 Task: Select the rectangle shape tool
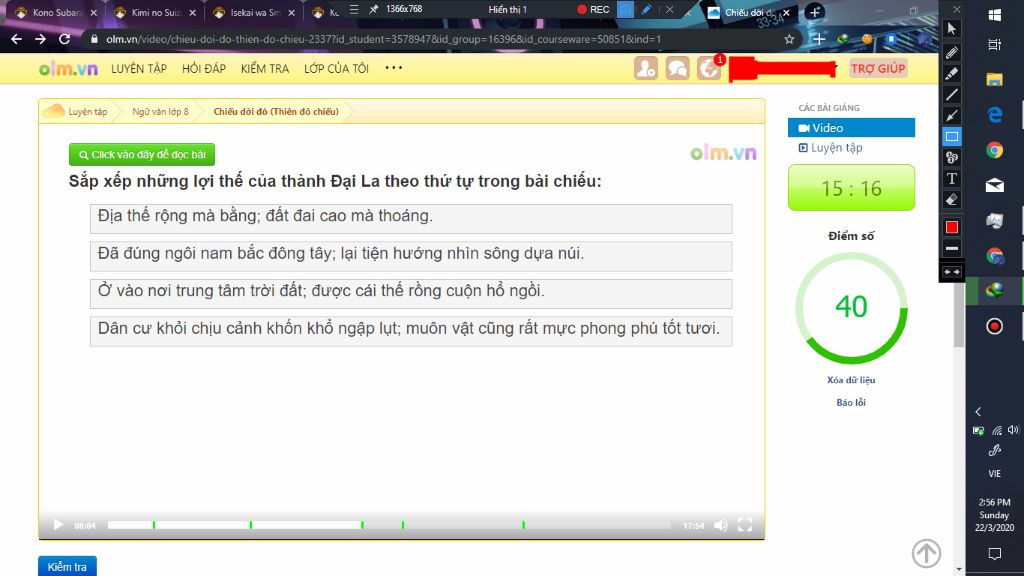point(952,136)
